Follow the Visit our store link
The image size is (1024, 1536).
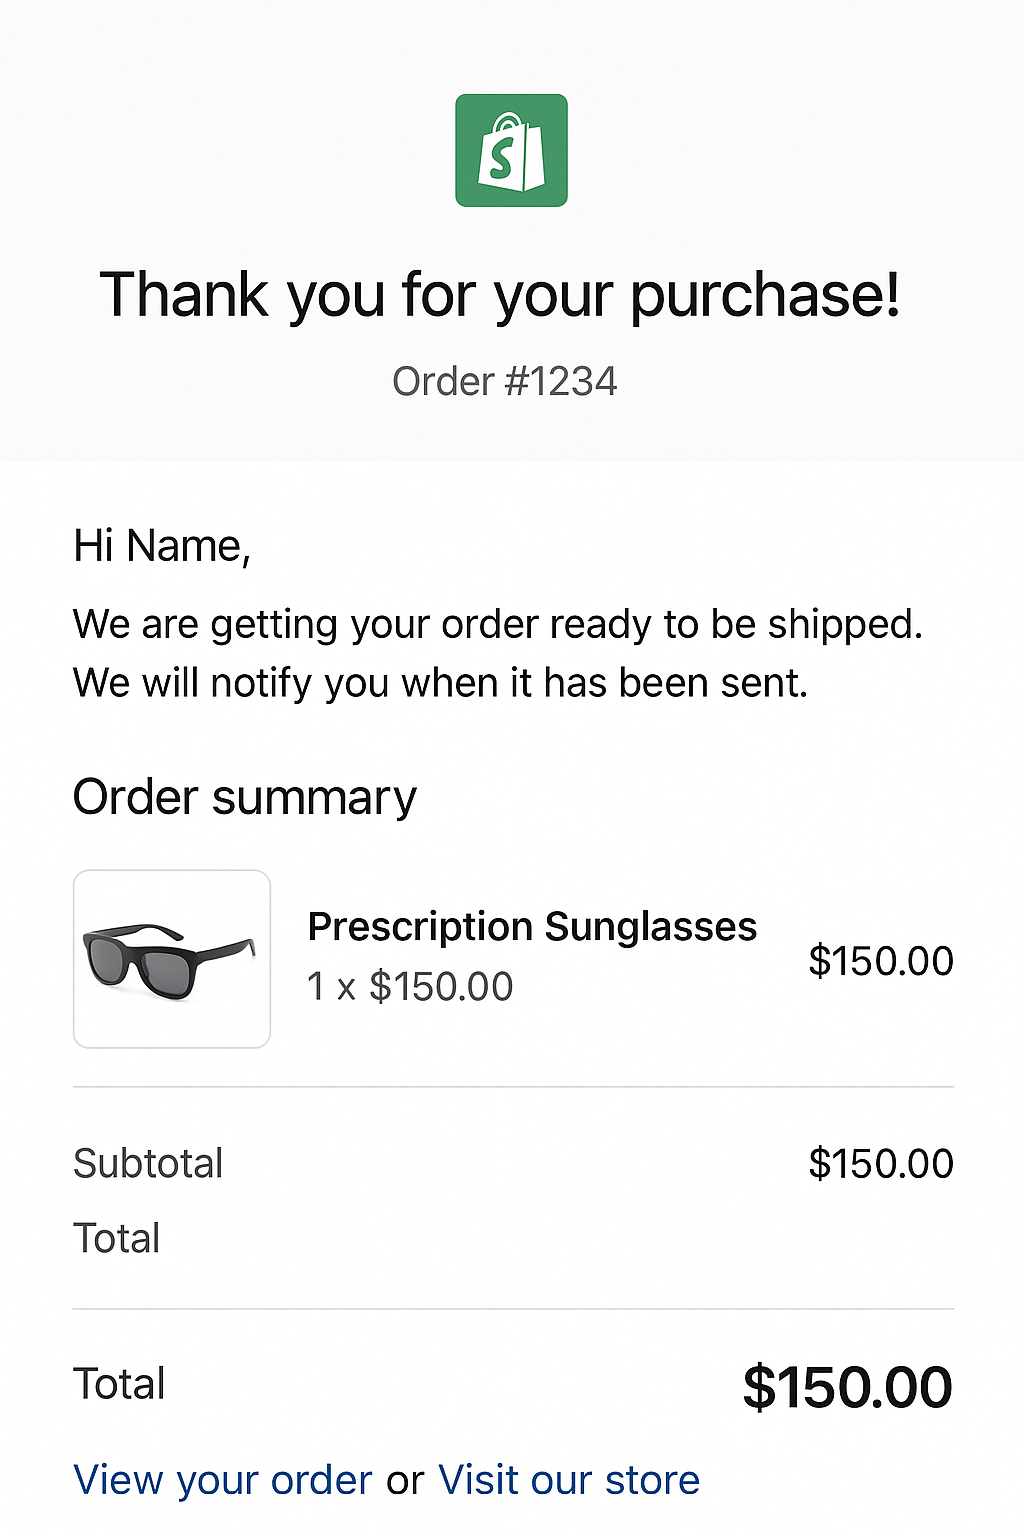click(x=569, y=1480)
